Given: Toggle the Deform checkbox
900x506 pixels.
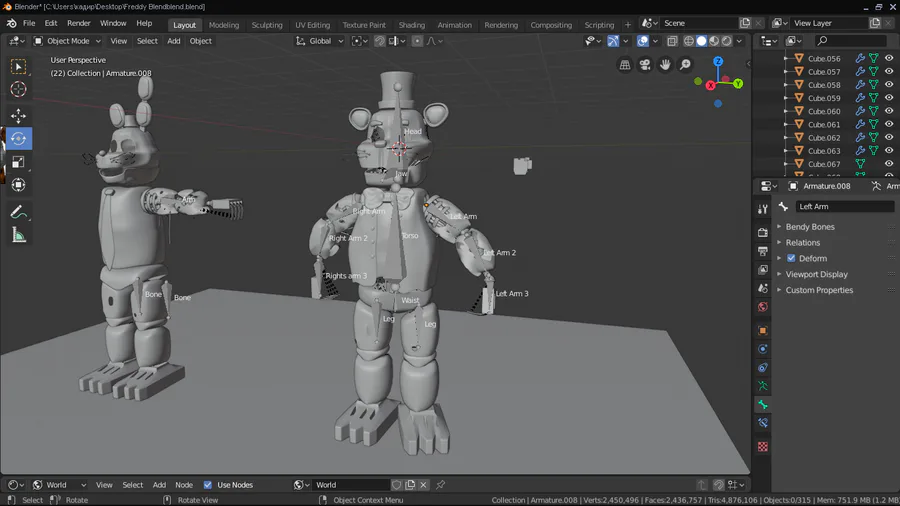Looking at the screenshot, I should pos(791,258).
